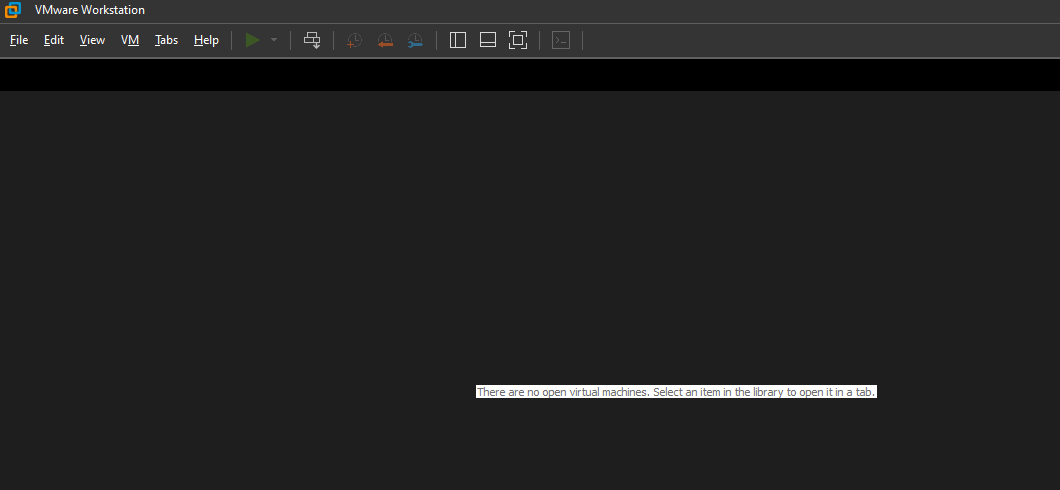Click the VMware Workstation logo icon
This screenshot has width=1060, height=490.
coord(13,10)
